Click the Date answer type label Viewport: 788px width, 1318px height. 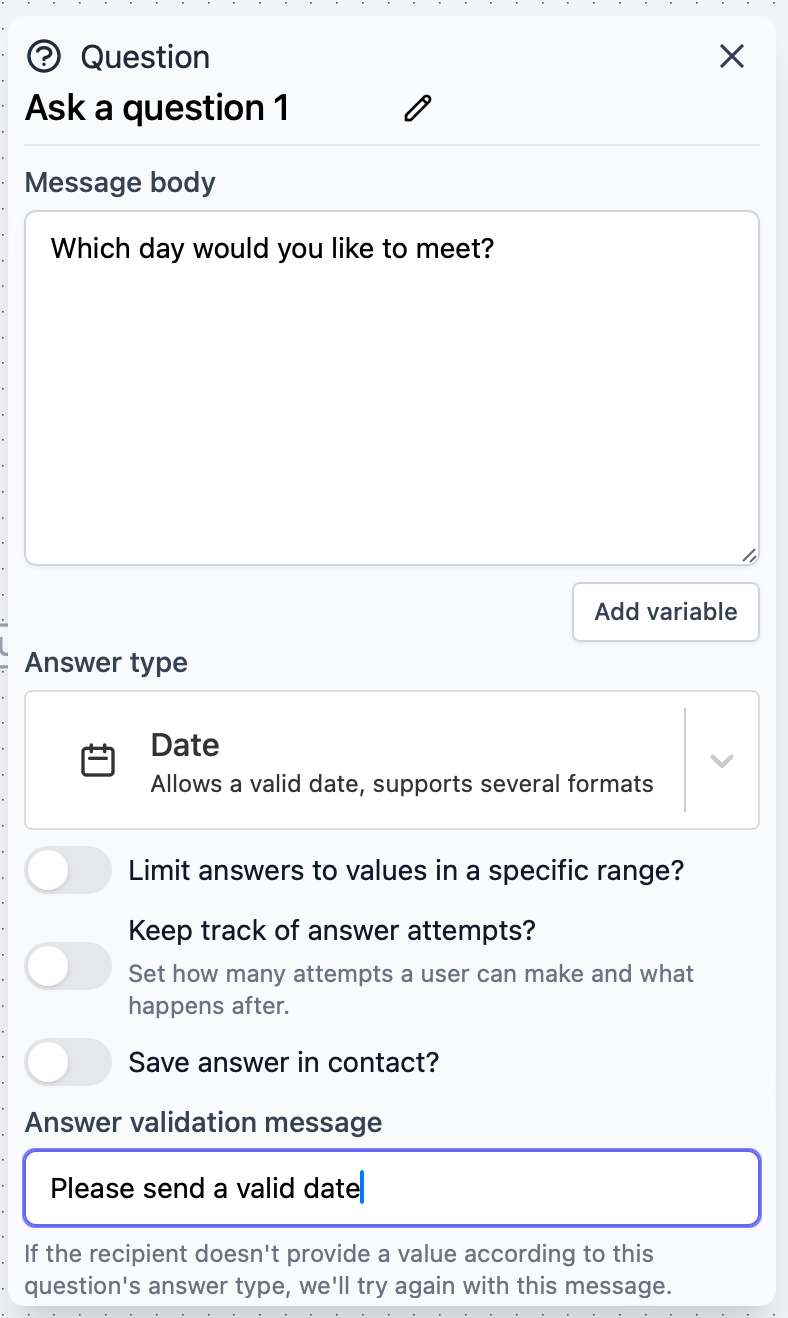(x=185, y=744)
